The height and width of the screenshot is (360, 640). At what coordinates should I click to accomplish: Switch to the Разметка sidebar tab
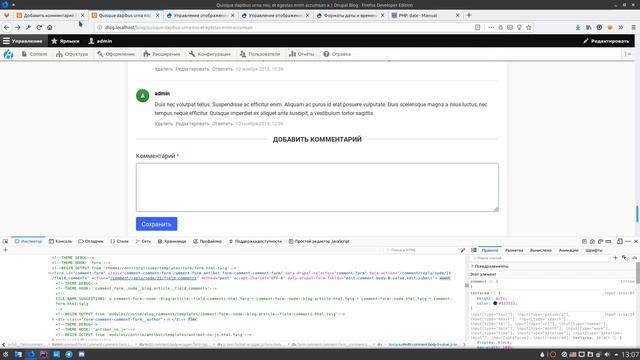click(x=514, y=250)
